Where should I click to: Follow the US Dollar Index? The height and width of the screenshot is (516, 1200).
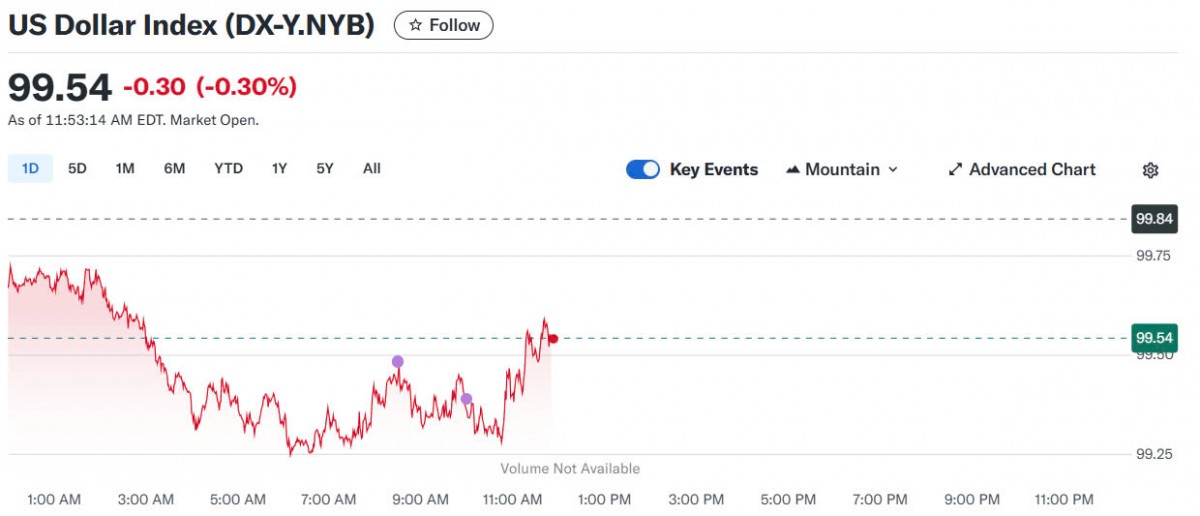click(444, 25)
